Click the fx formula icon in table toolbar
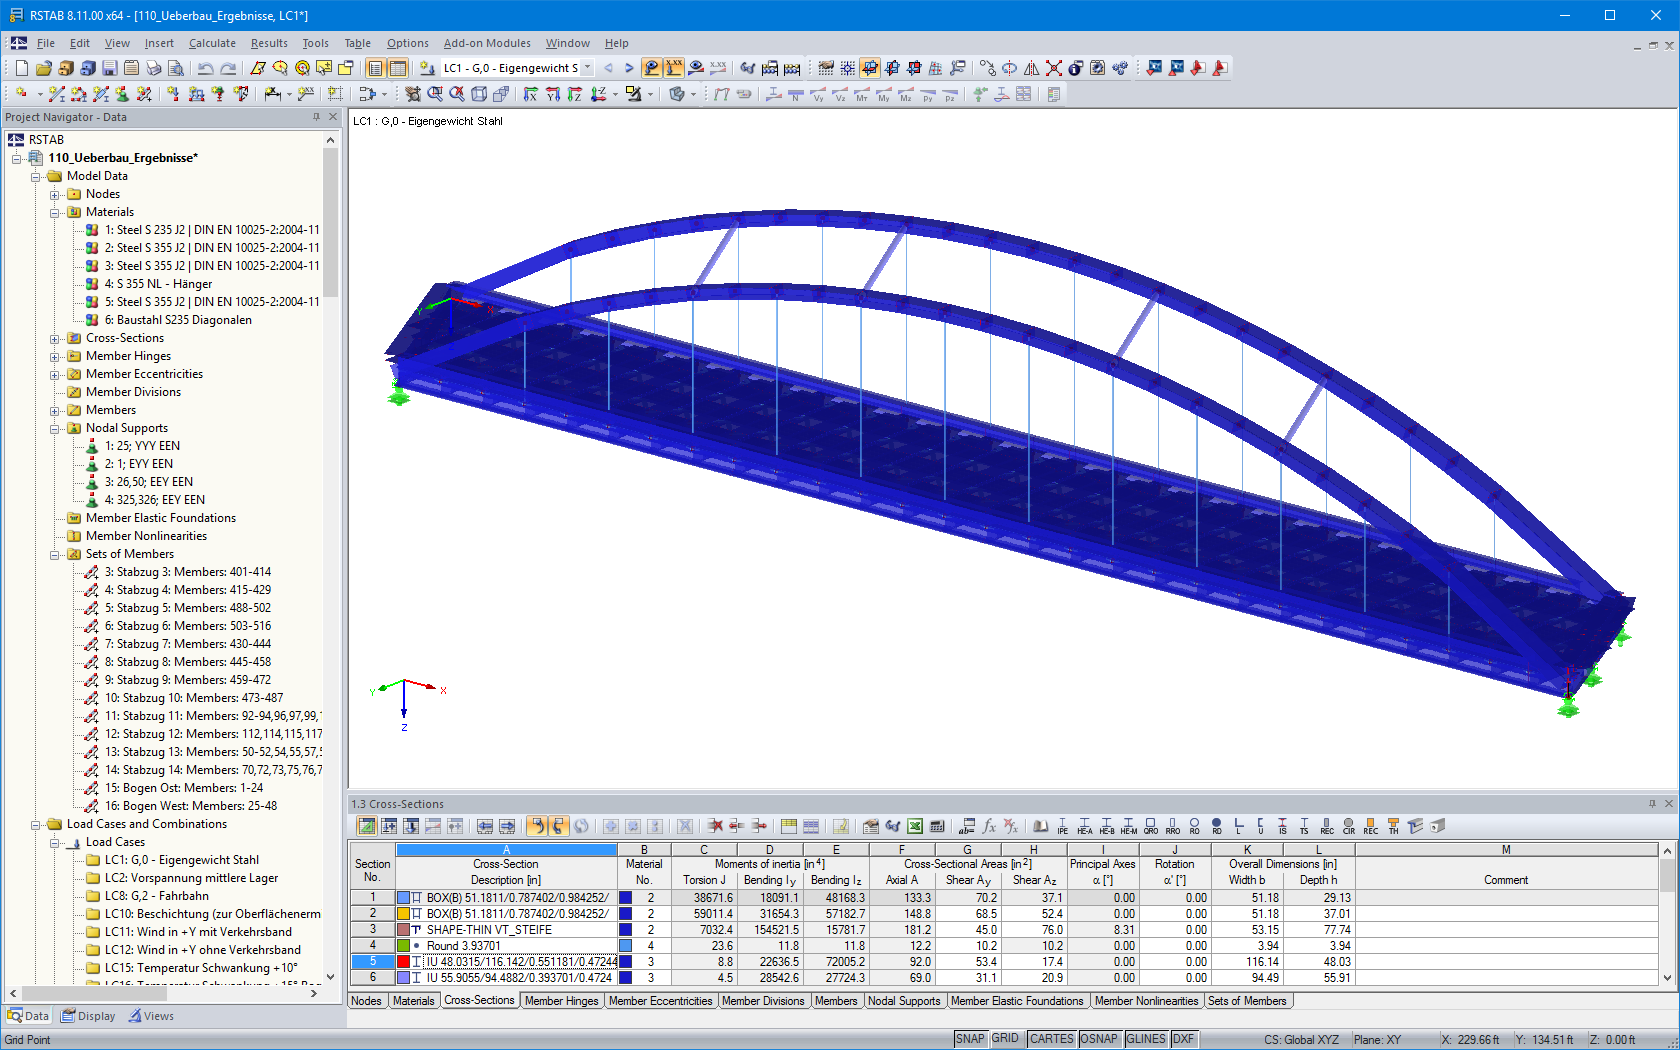The height and width of the screenshot is (1050, 1680). (x=989, y=826)
